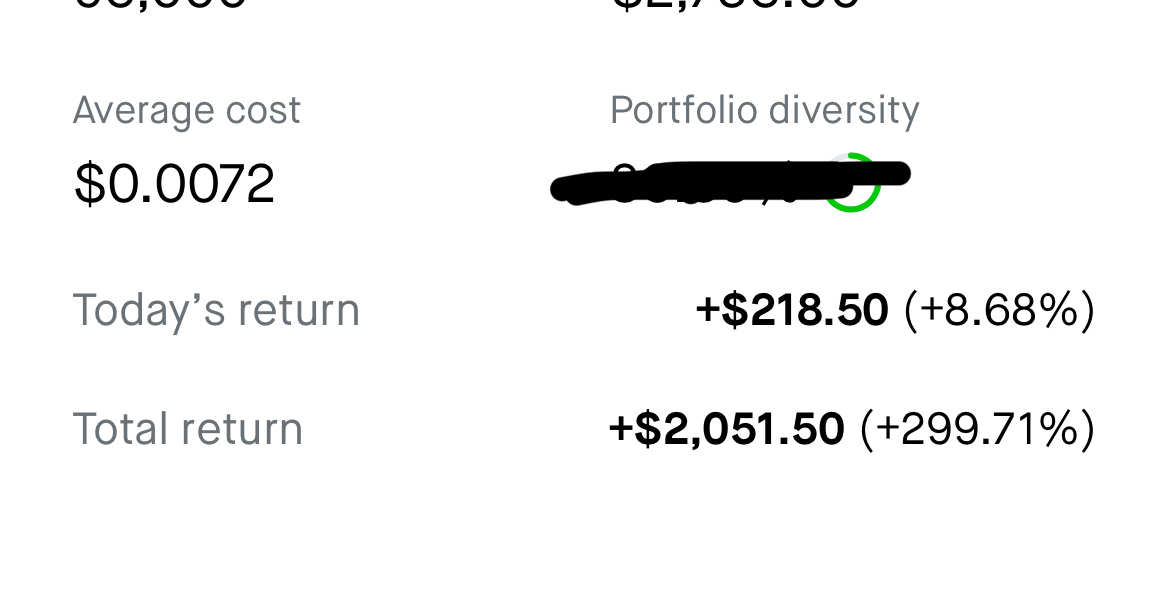Screen dimensions: 1170x613
Task: Tap the Total return label
Action: click(x=188, y=430)
